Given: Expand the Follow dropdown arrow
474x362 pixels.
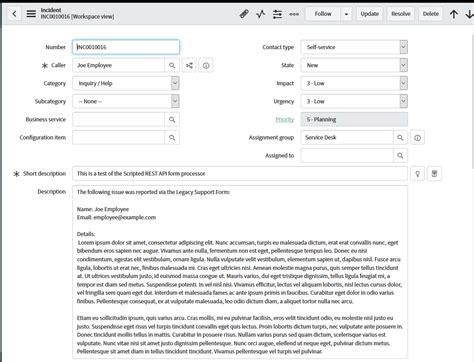Looking at the screenshot, I should click(x=346, y=14).
